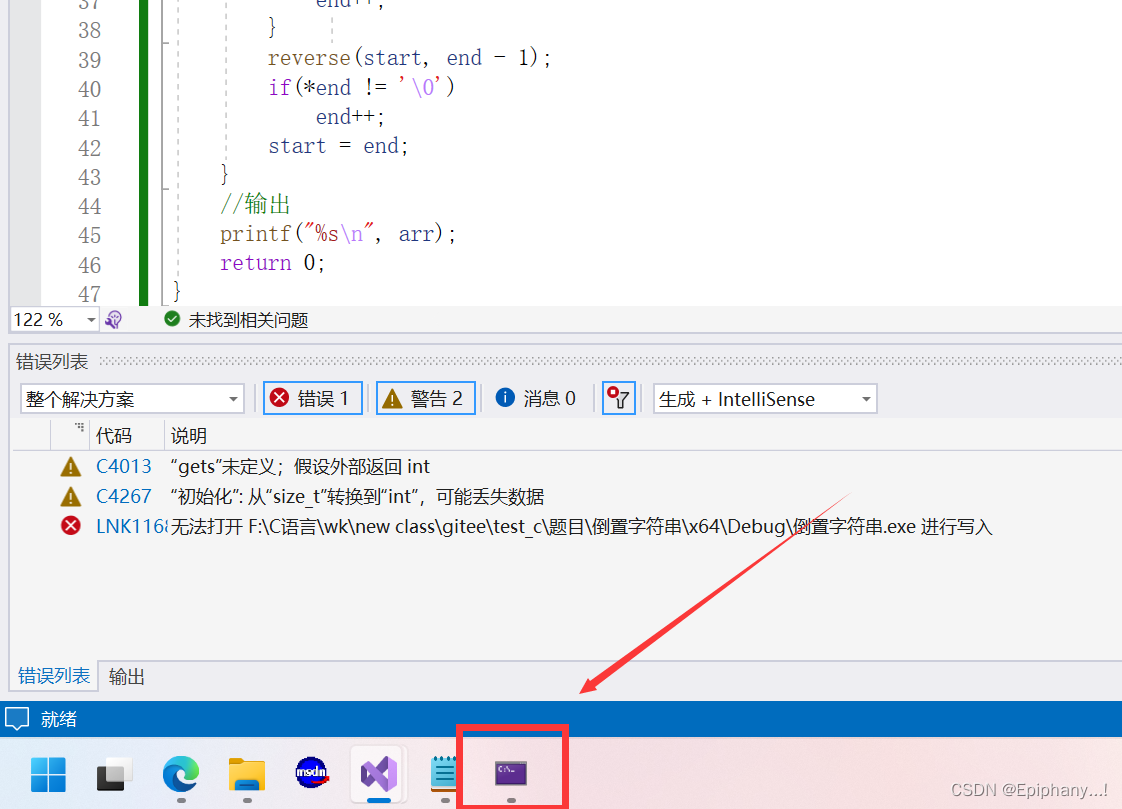Viewport: 1122px width, 809px height.
Task: Toggle the 警告 2 warnings filter
Action: 425,397
